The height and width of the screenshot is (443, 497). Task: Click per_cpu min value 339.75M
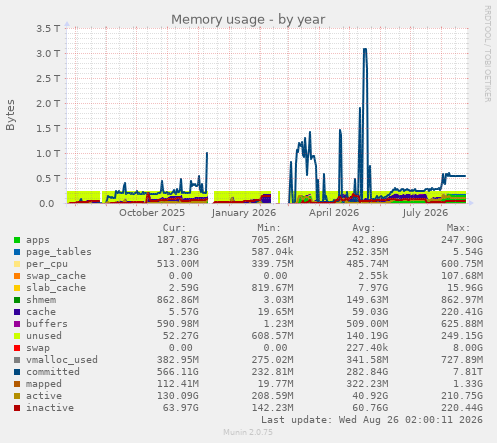coord(272,264)
